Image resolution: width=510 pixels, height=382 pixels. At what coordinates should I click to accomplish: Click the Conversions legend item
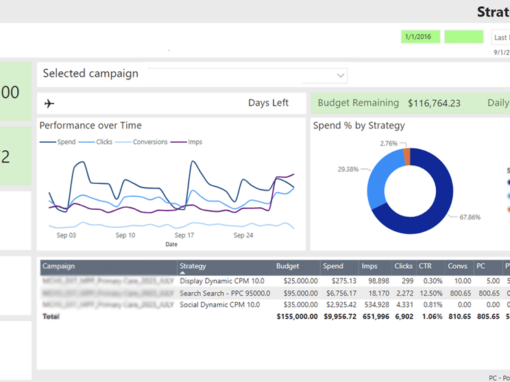click(141, 142)
